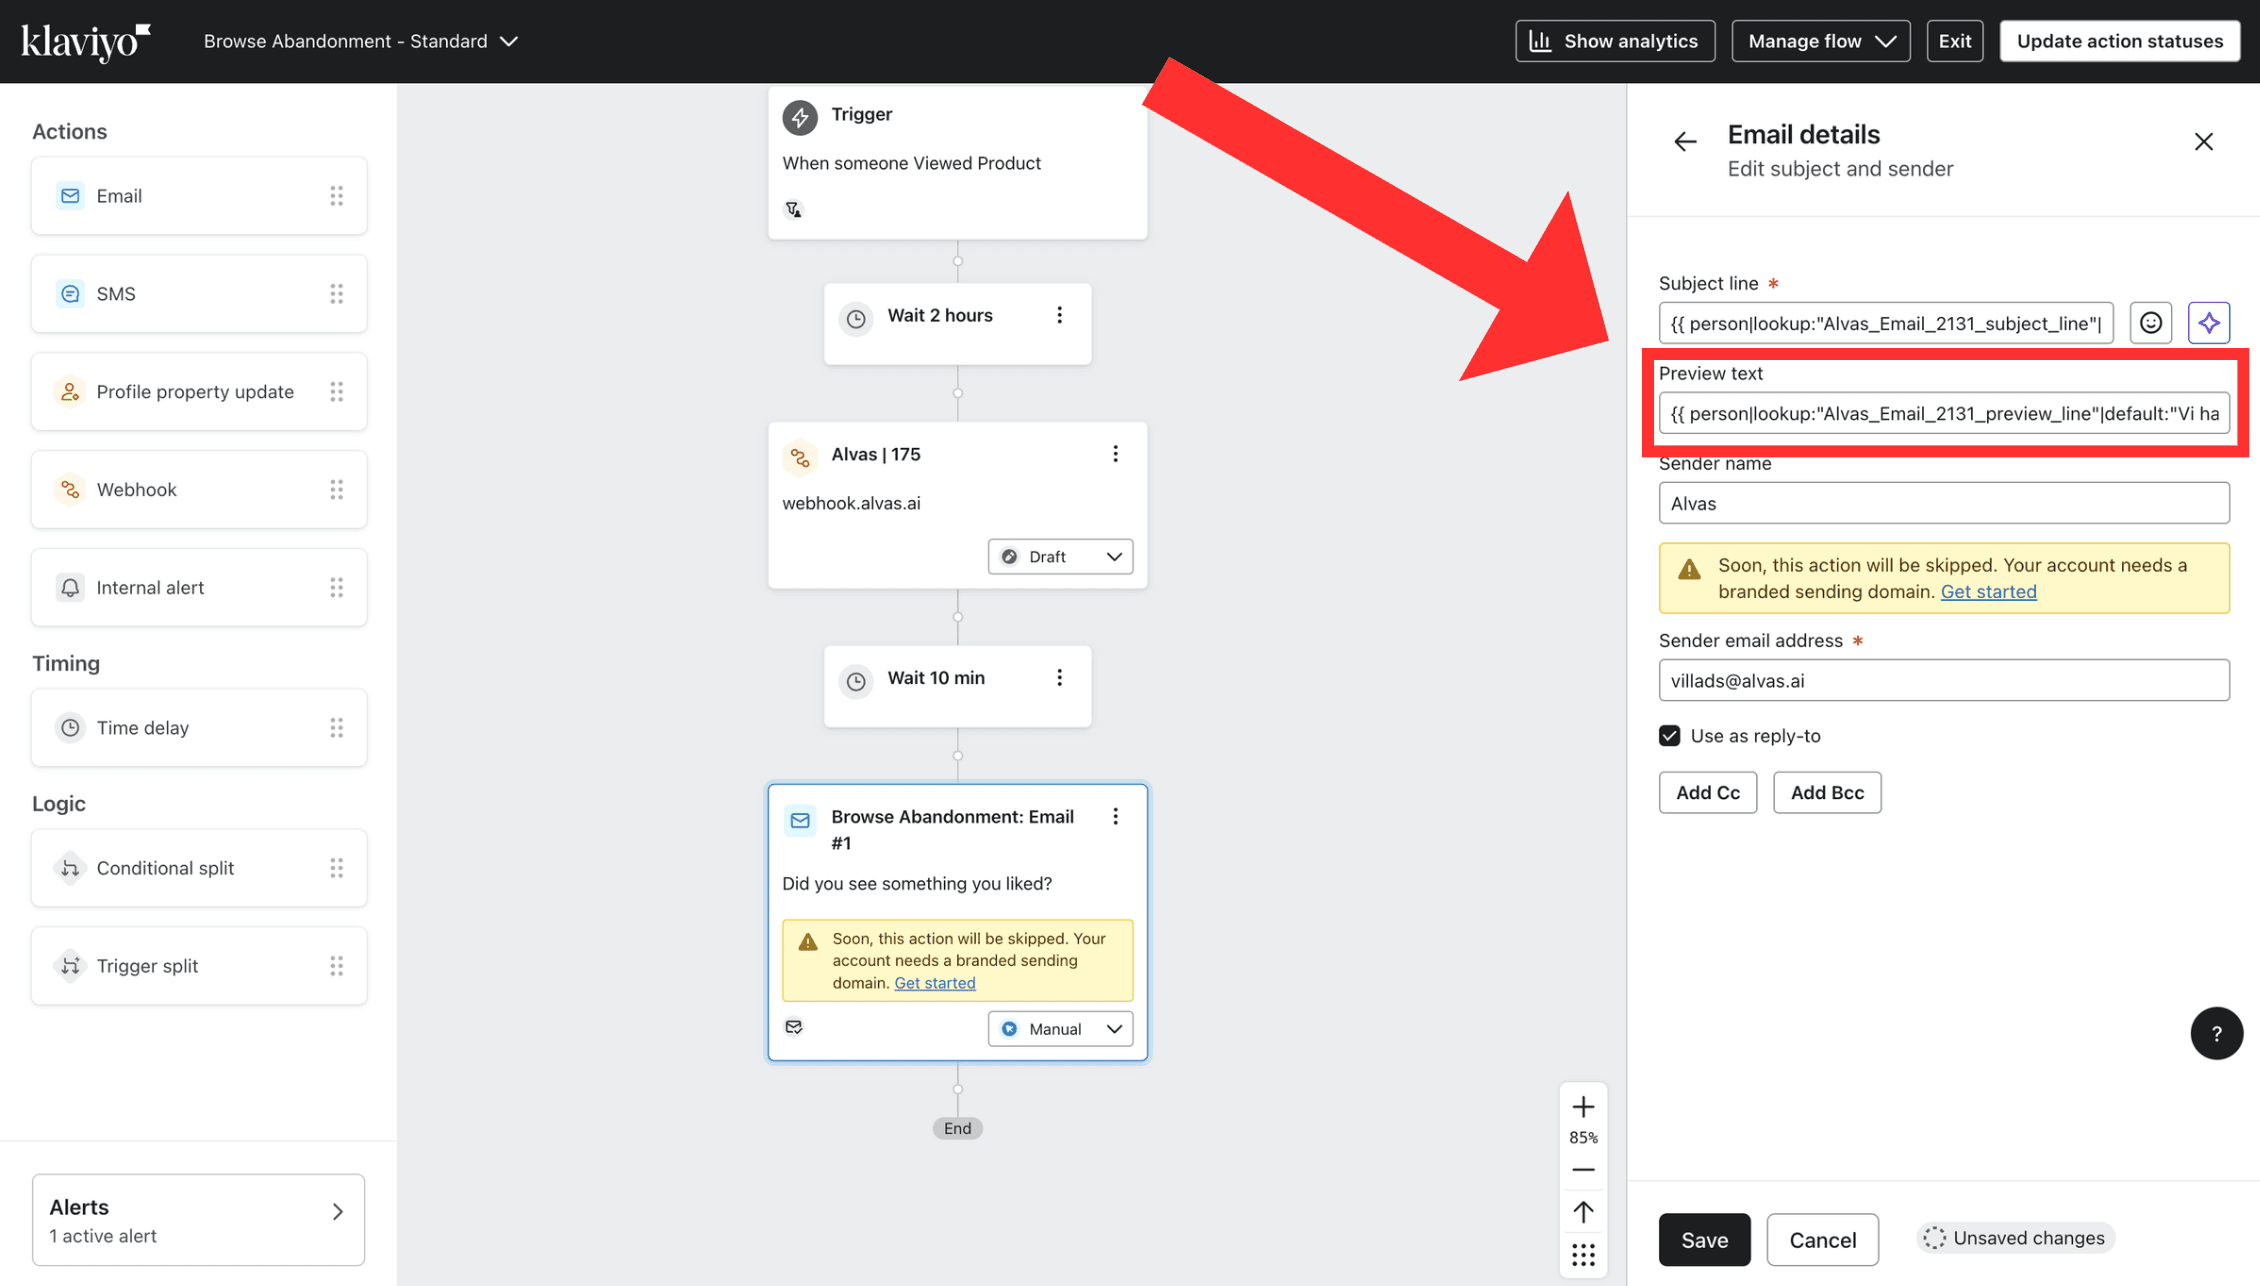Click the Unsaved changes status badge
The image size is (2260, 1286).
pos(2014,1238)
